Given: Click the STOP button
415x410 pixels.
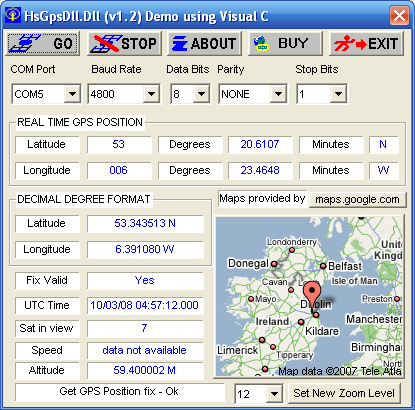Looking at the screenshot, I should pos(125,43).
